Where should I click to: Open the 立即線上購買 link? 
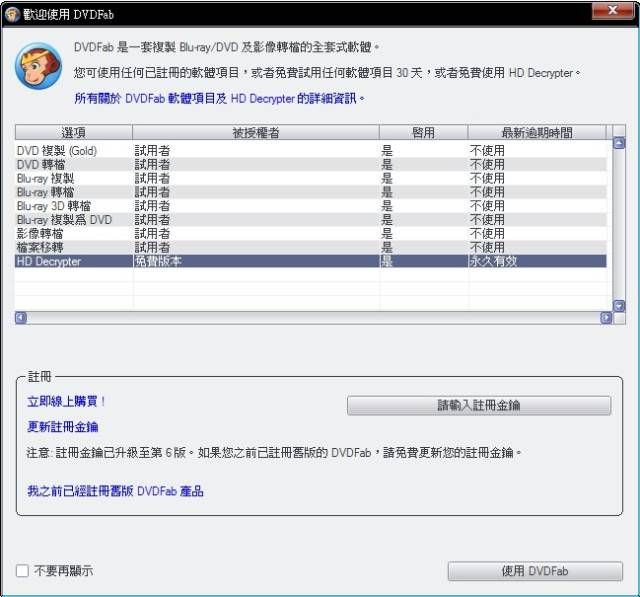coord(67,401)
